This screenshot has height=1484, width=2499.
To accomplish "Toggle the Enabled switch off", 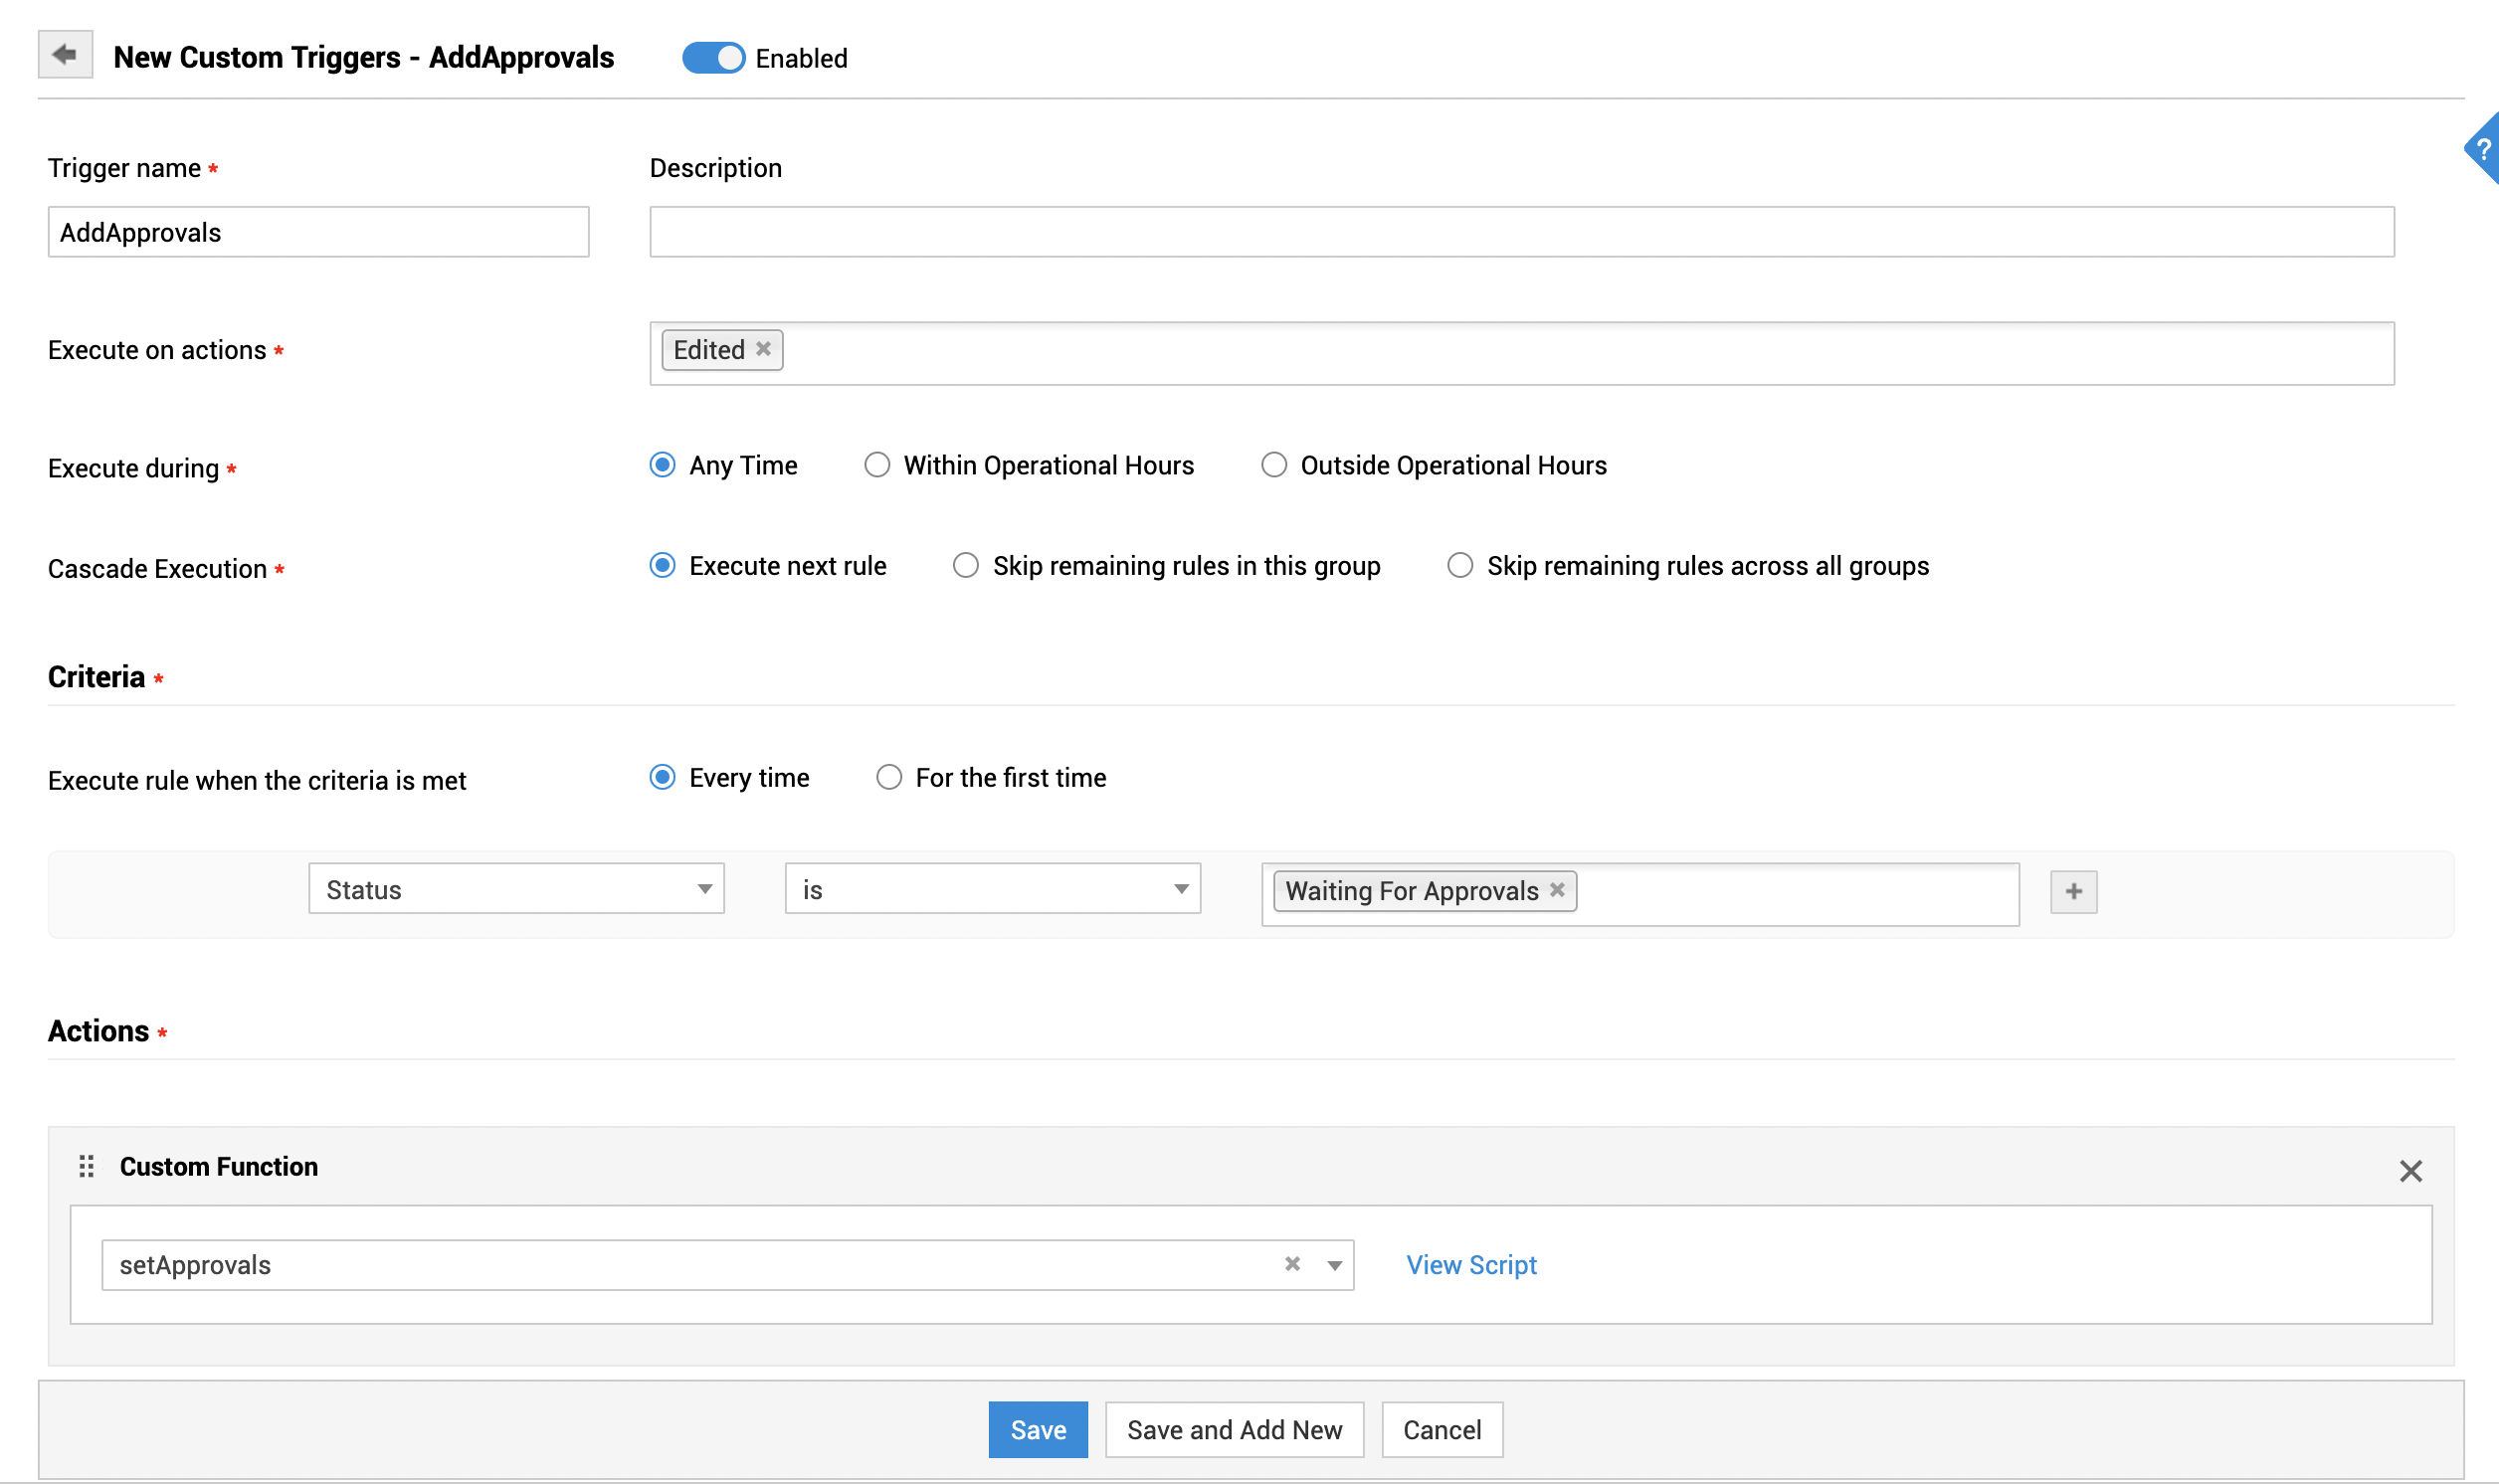I will [x=713, y=58].
